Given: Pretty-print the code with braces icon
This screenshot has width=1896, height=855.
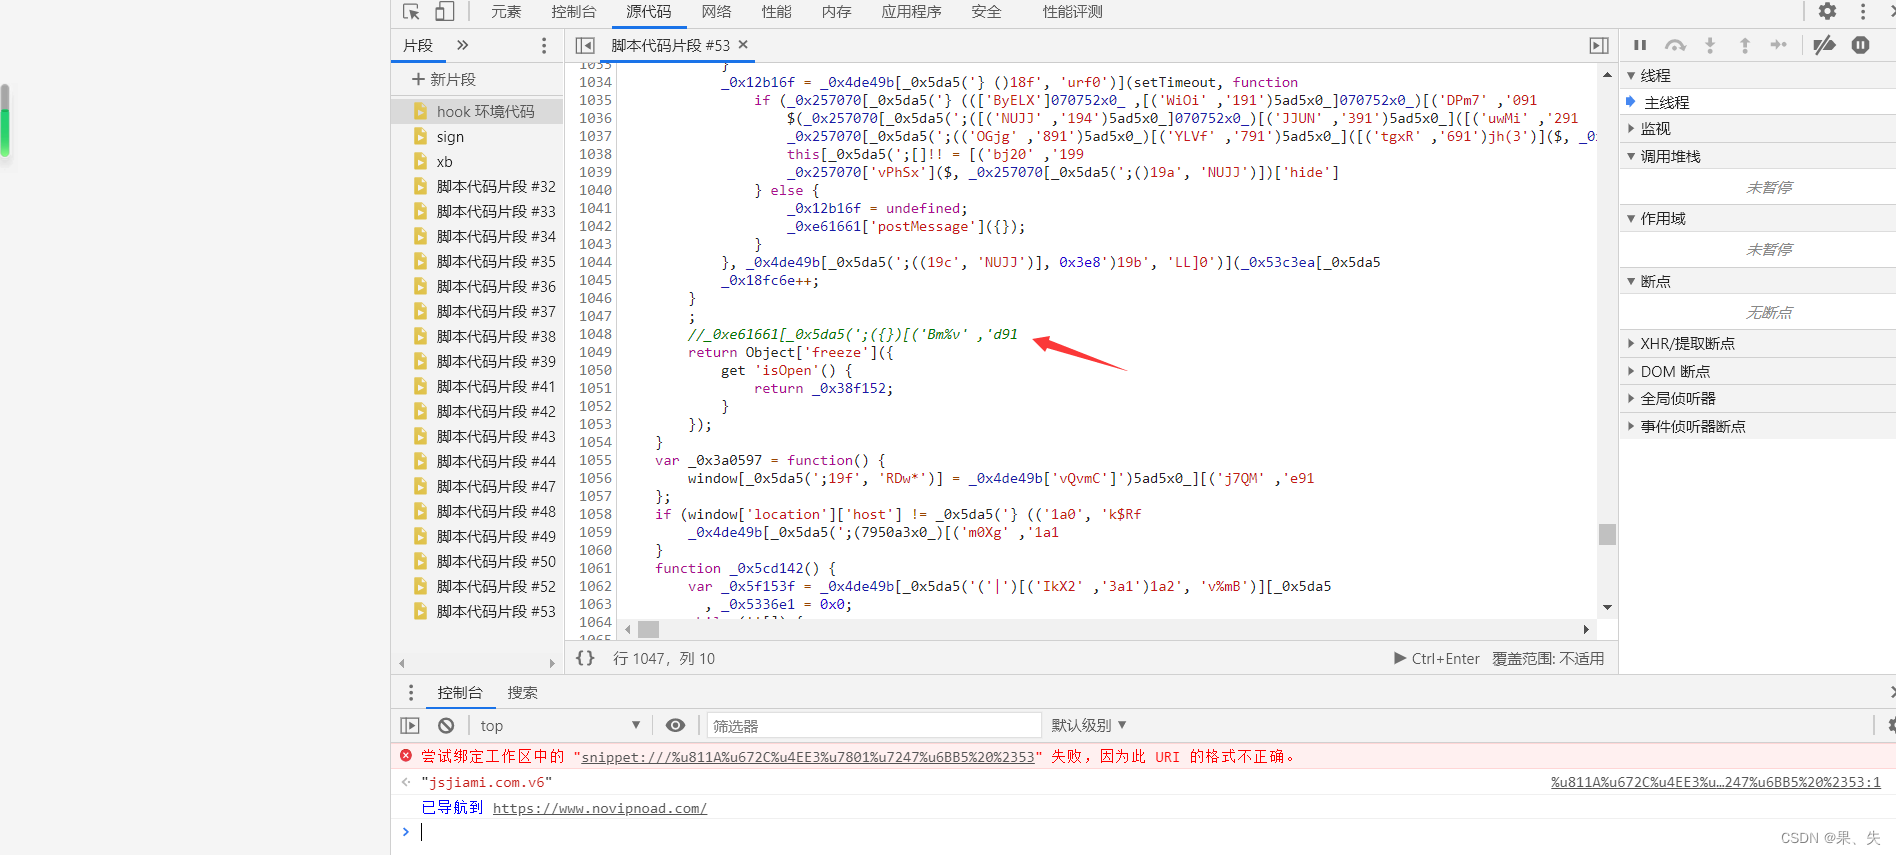Looking at the screenshot, I should [585, 658].
